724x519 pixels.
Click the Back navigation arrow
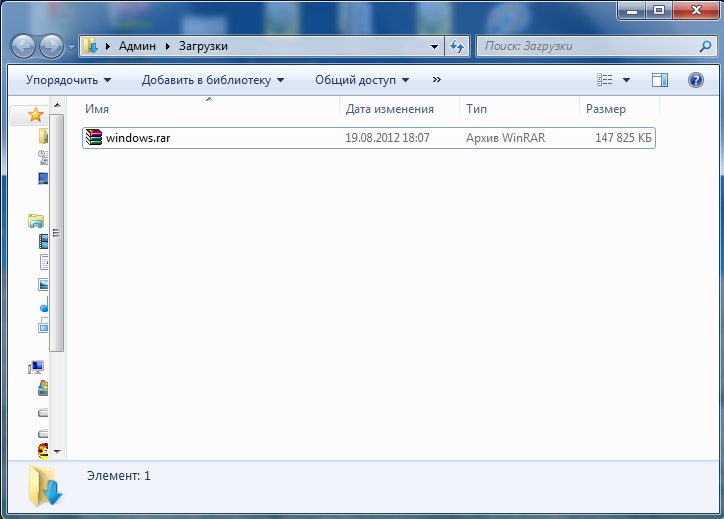click(23, 46)
